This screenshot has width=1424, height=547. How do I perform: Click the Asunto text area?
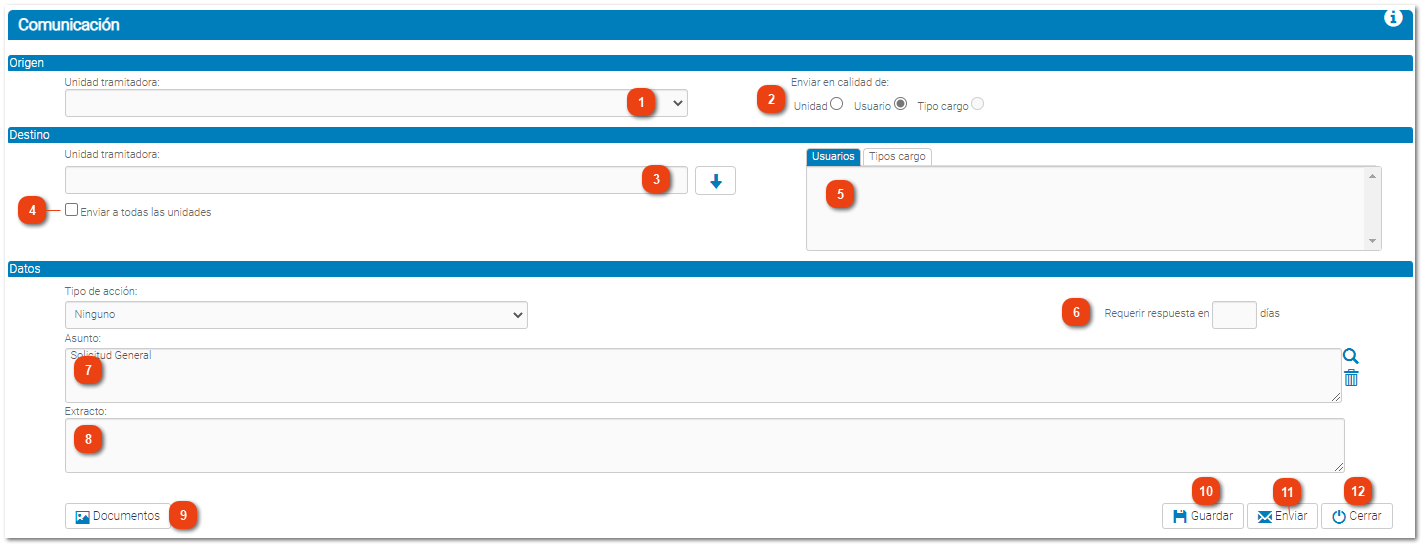tap(703, 376)
